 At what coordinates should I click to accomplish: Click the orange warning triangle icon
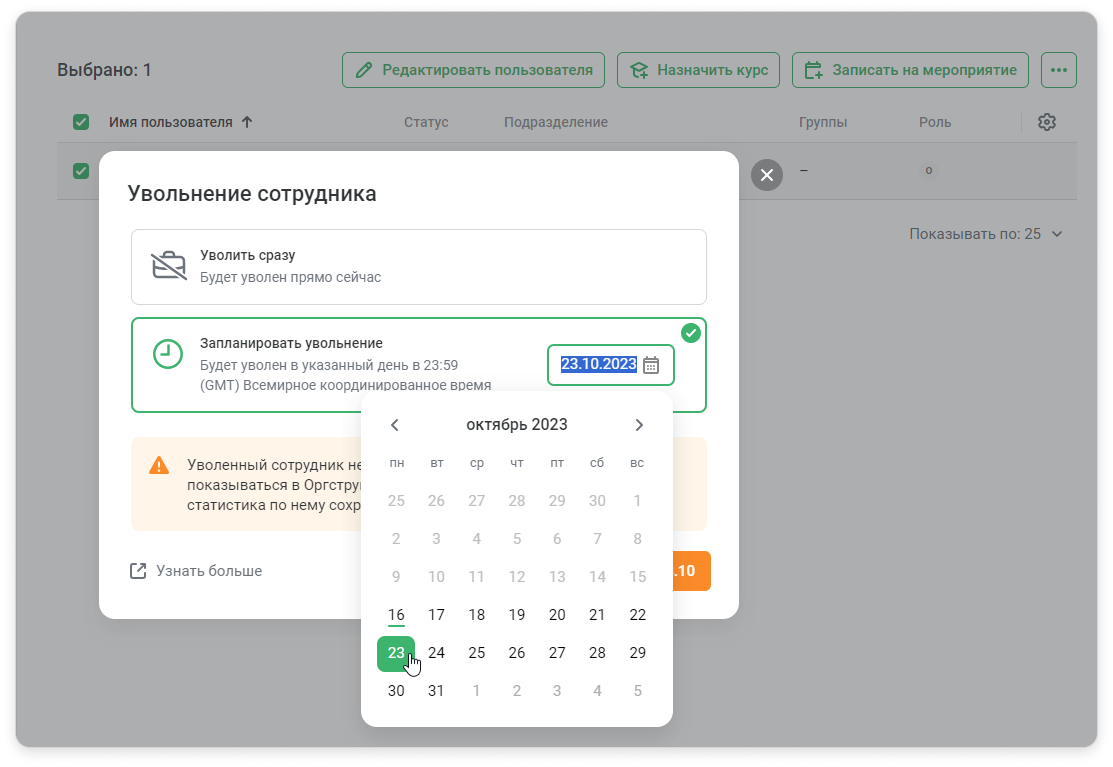pyautogui.click(x=159, y=465)
